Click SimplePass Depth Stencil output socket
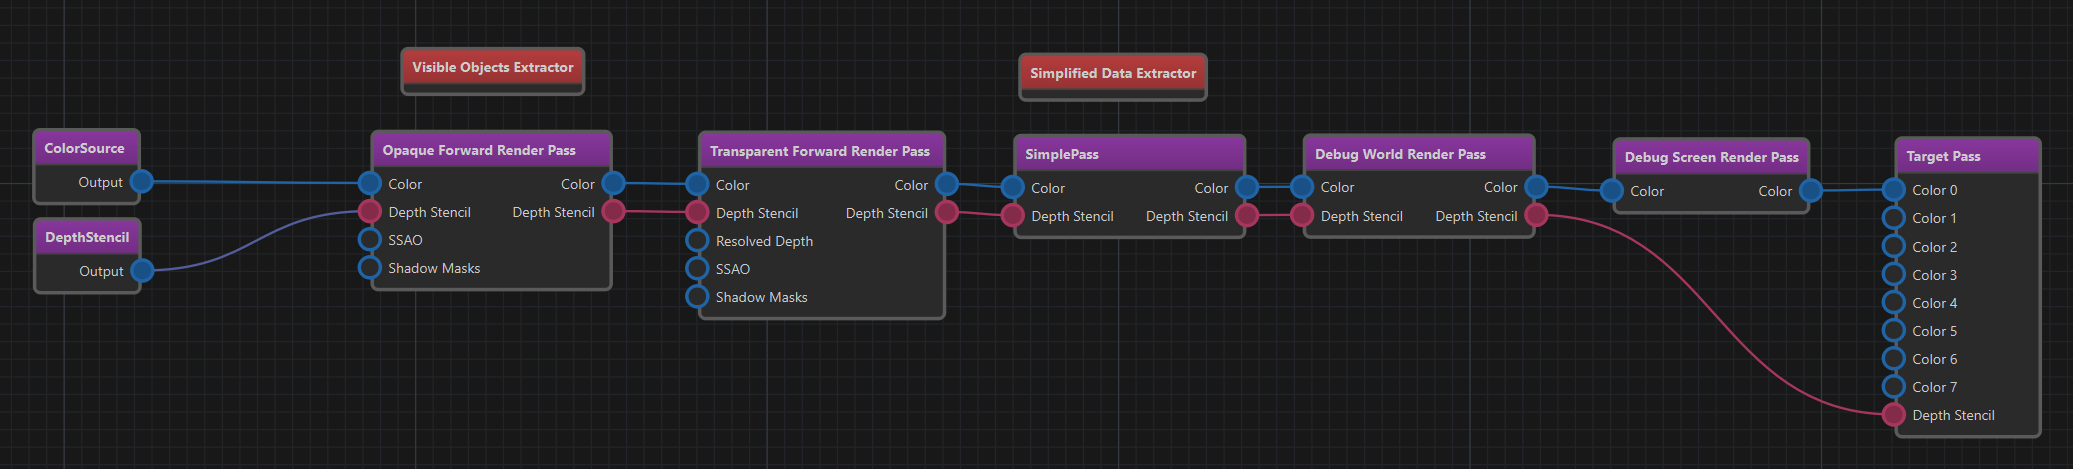 tap(1247, 216)
